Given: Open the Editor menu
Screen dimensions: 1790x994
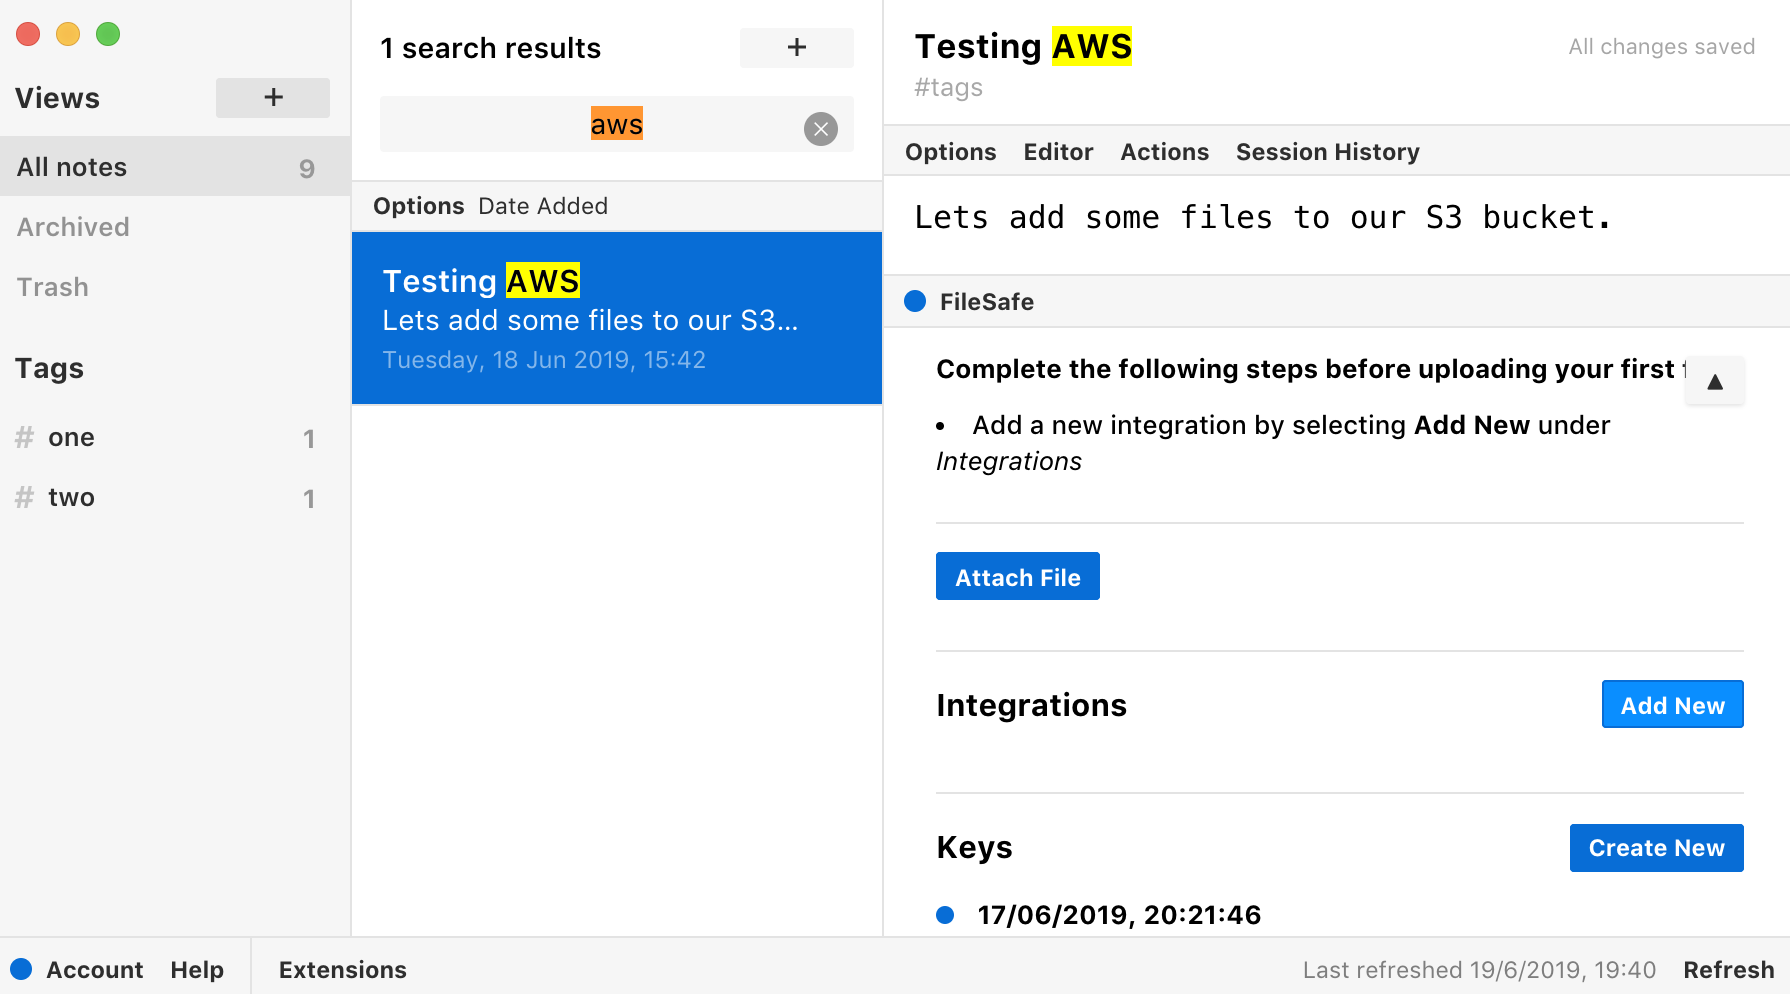Looking at the screenshot, I should (1057, 152).
